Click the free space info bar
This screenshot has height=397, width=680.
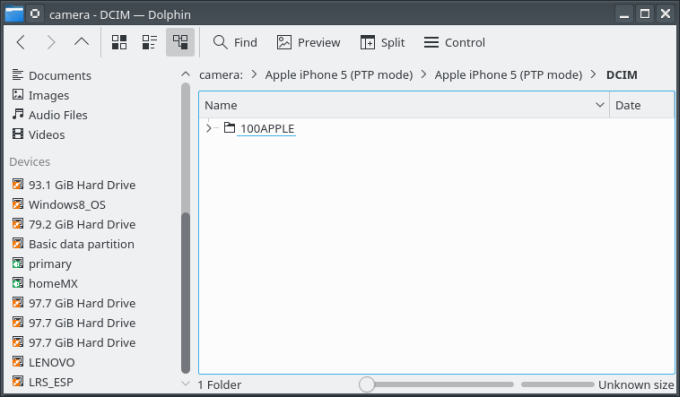click(557, 384)
